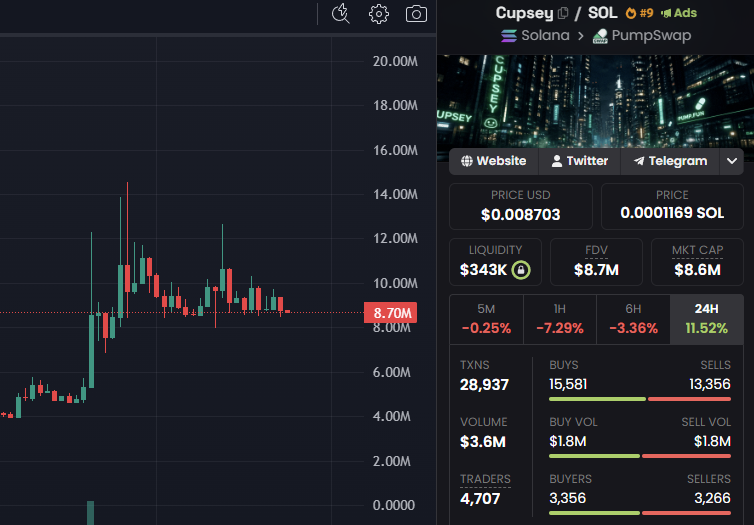
Task: Open chart settings gear icon
Action: (x=379, y=14)
